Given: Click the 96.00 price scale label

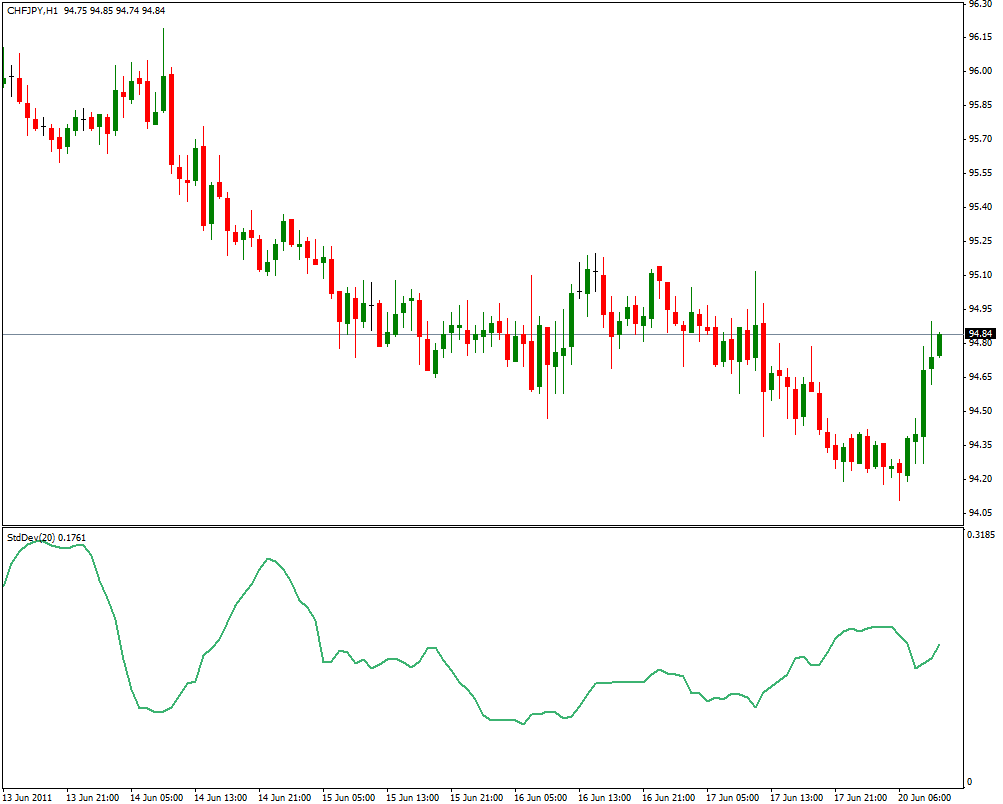Looking at the screenshot, I should coord(980,71).
